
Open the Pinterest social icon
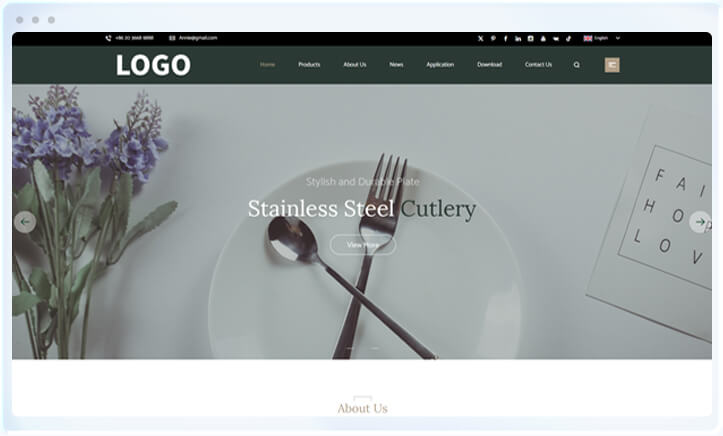[493, 39]
